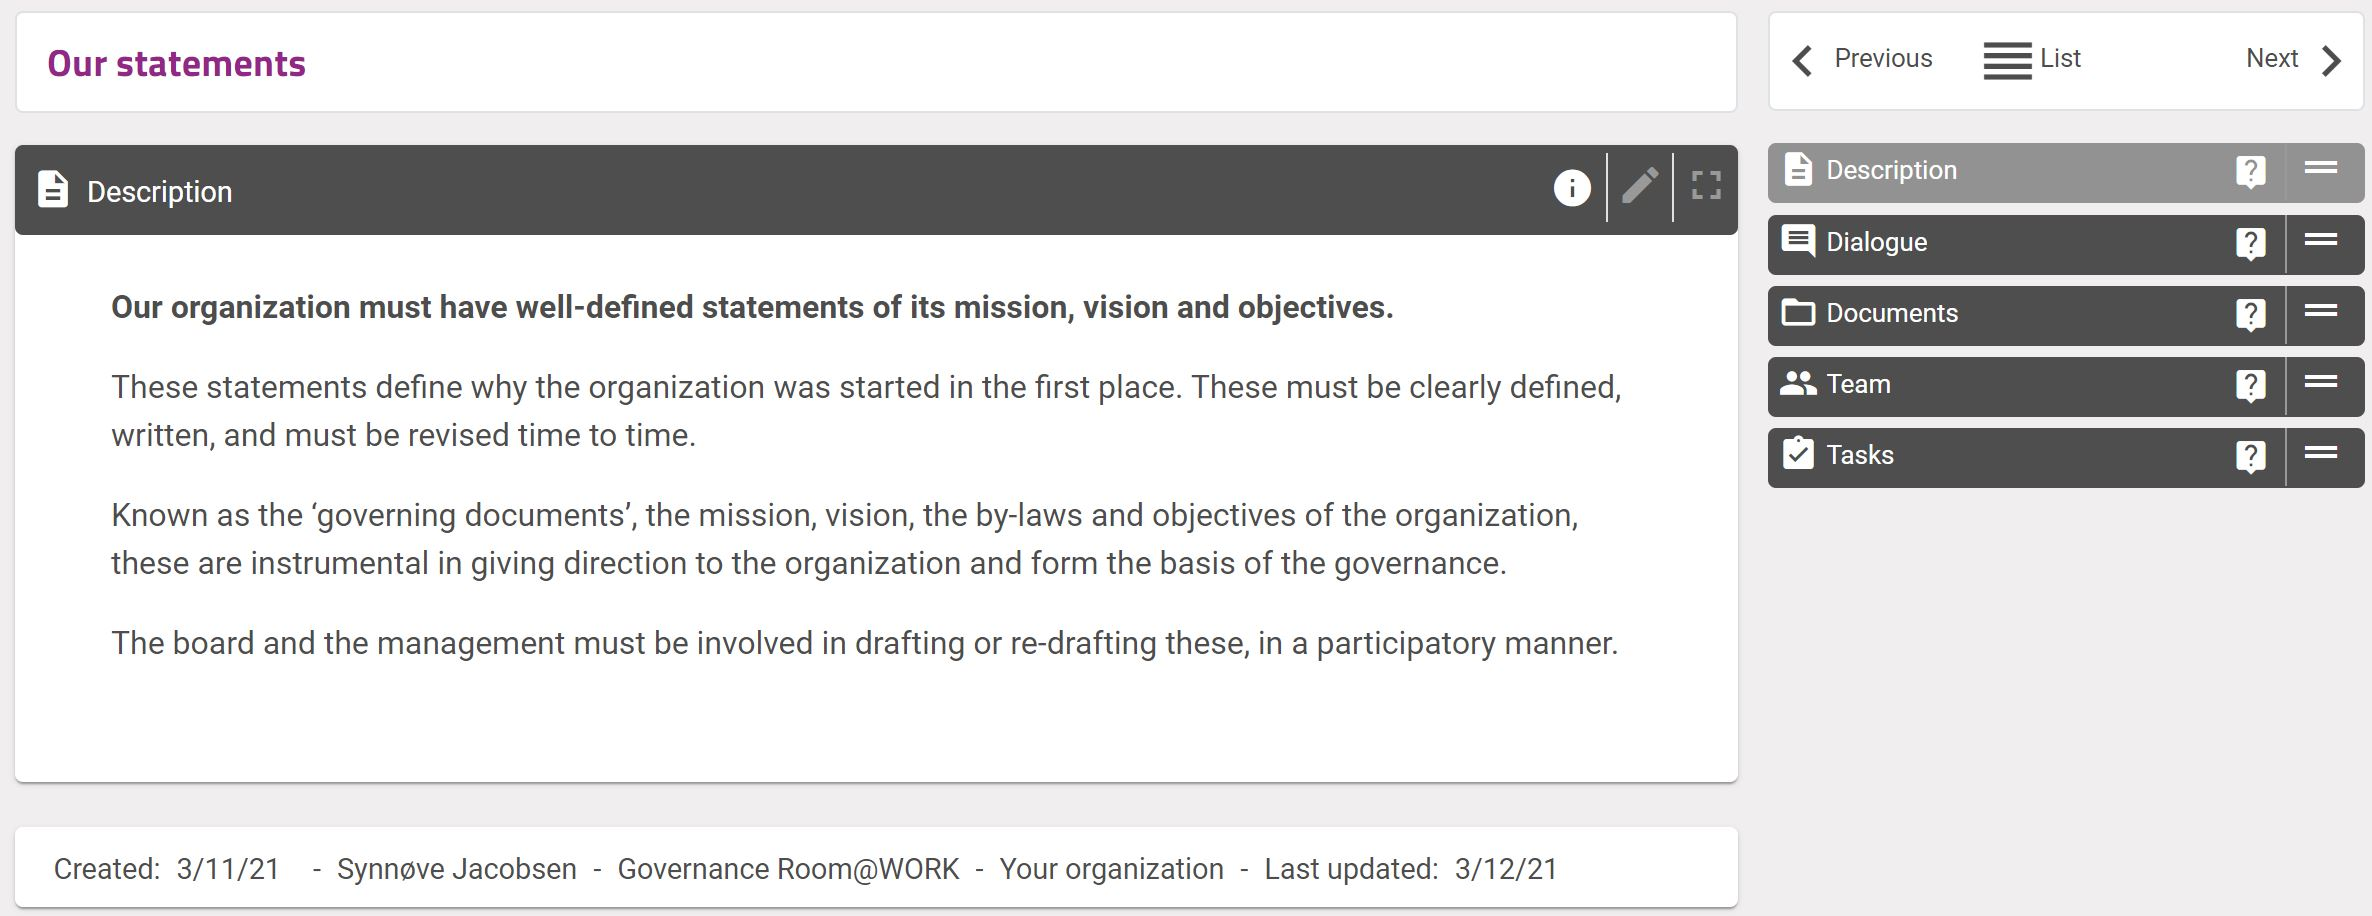Click the info icon in Description header

click(1571, 187)
